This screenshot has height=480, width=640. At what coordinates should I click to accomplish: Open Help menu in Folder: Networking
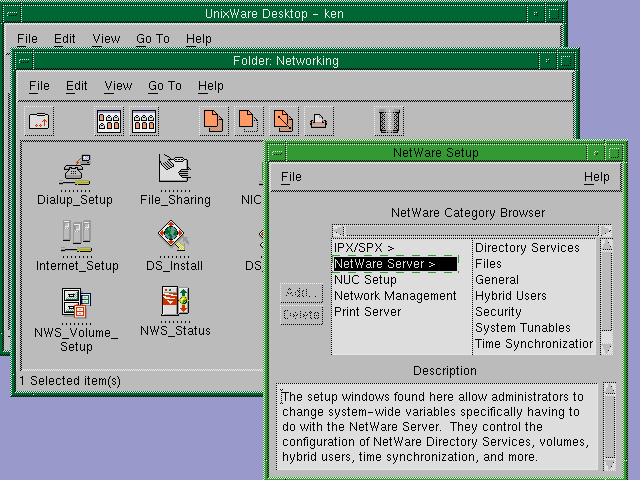point(211,86)
